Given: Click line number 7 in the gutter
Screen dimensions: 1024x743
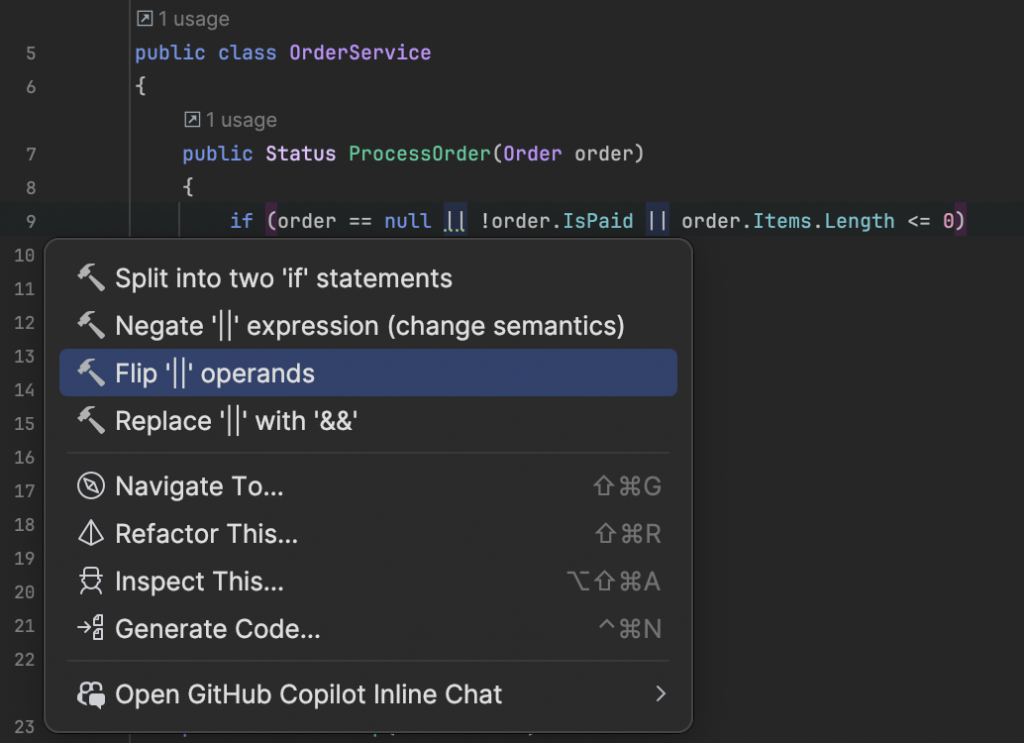Looking at the screenshot, I should pos(30,154).
